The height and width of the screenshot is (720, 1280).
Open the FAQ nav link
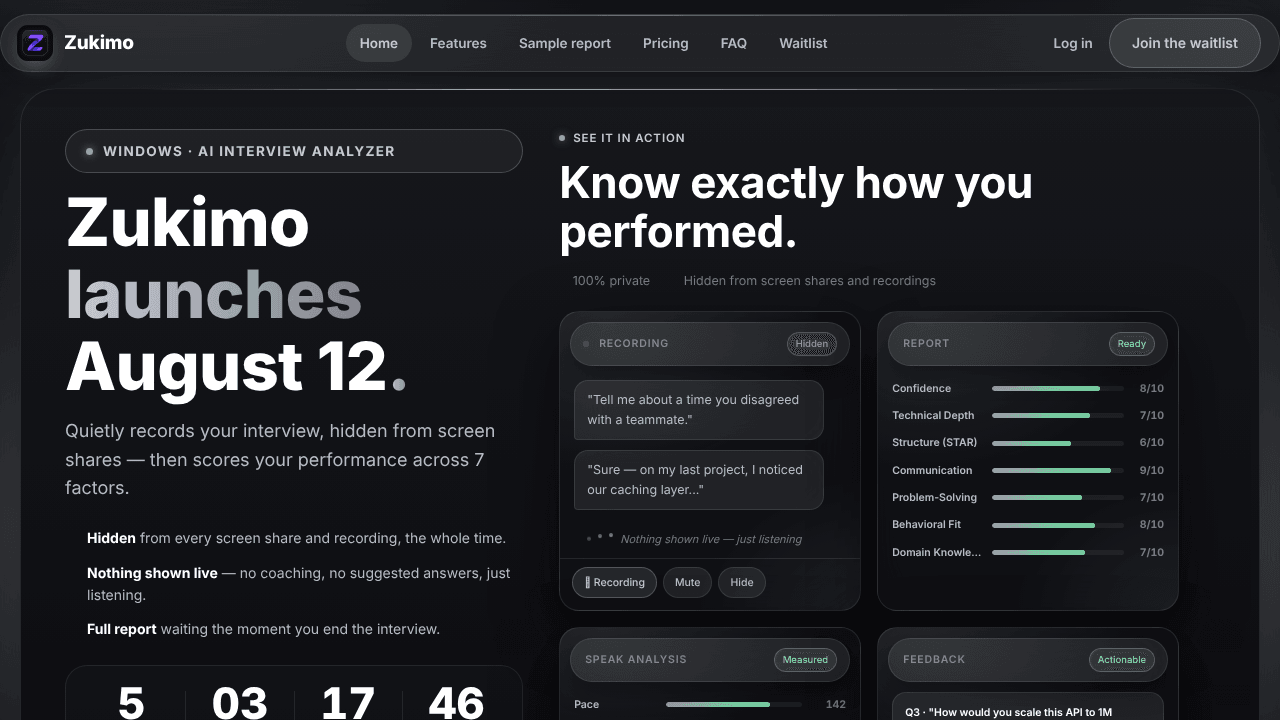click(x=734, y=43)
